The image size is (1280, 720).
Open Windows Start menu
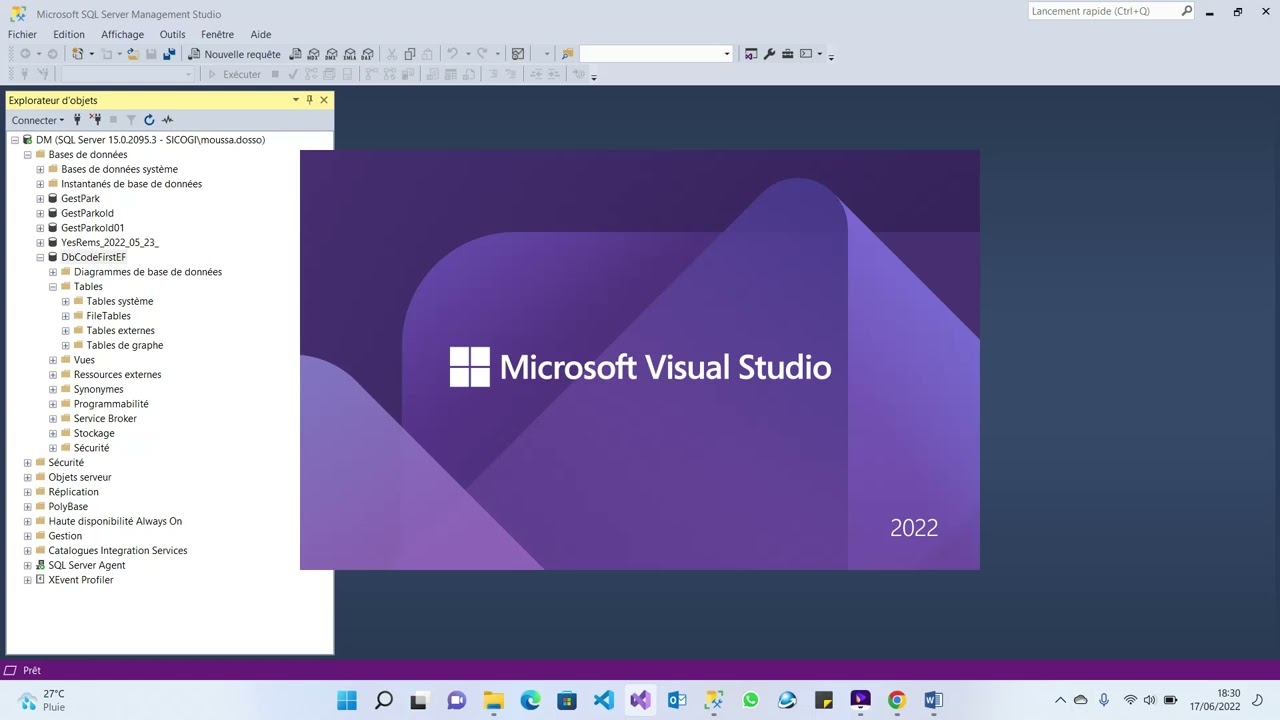pos(347,700)
